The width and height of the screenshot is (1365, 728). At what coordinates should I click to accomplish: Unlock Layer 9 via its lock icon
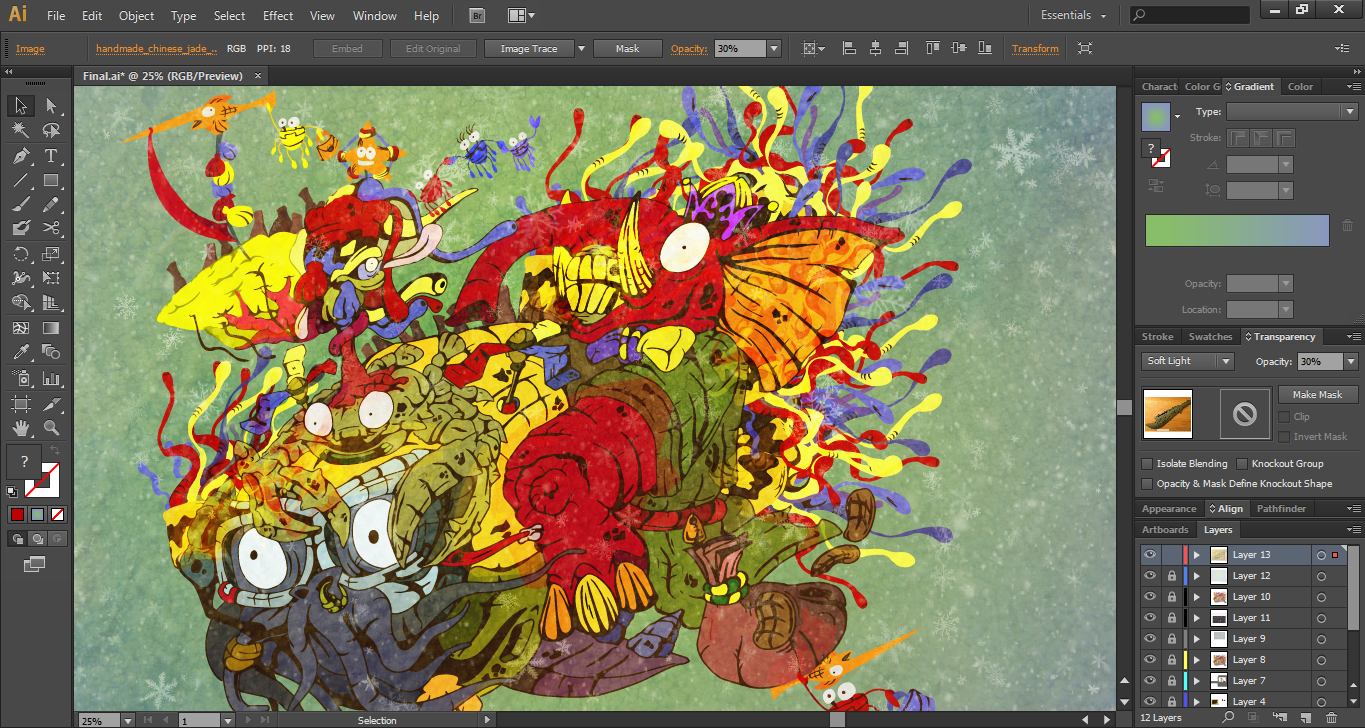[x=1171, y=639]
